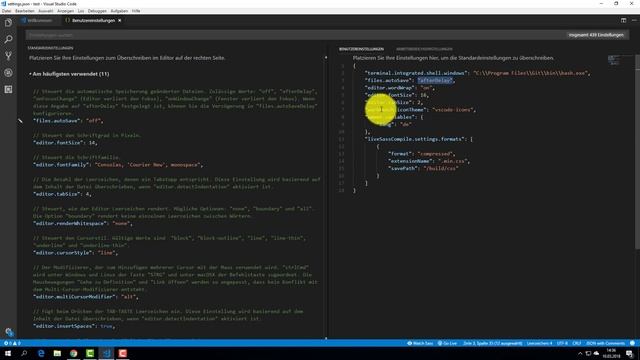Close the Benutzereinstellungen tab

tap(120, 20)
